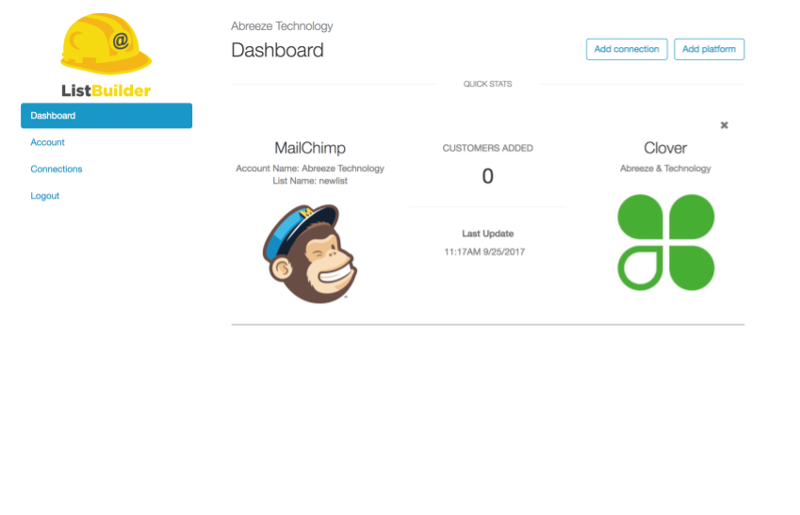
Task: Select Logout in the sidebar
Action: point(45,196)
